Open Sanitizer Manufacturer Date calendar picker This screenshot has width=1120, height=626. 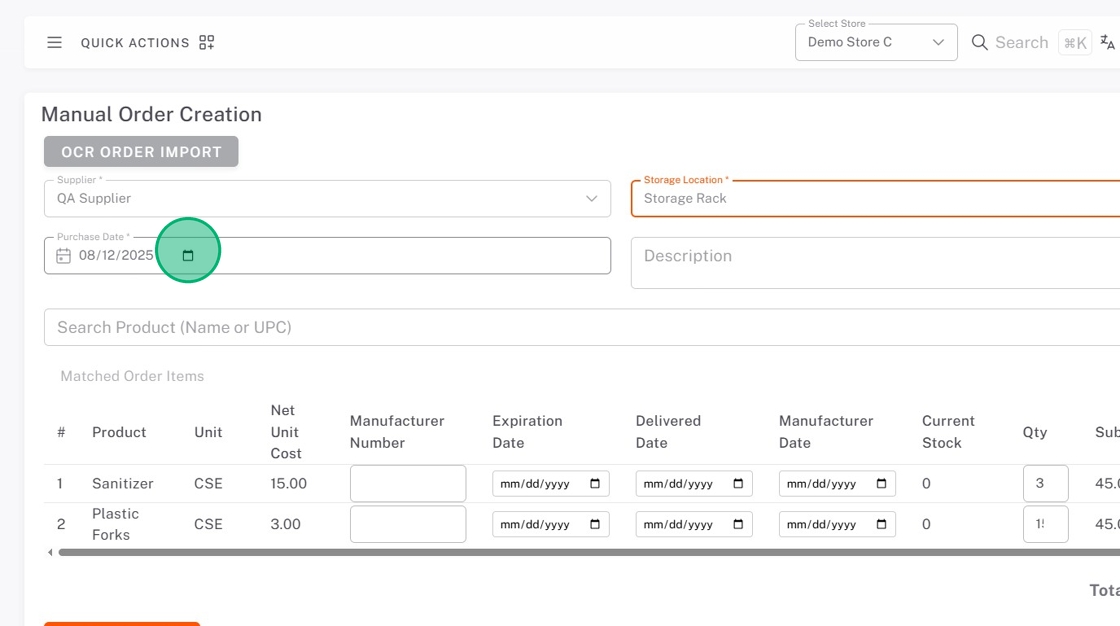tap(881, 484)
